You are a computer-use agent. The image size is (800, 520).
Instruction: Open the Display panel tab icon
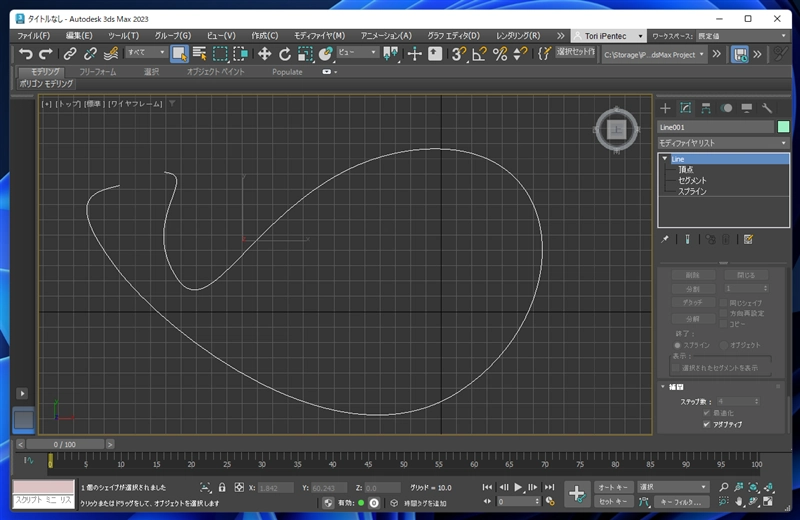tap(746, 108)
